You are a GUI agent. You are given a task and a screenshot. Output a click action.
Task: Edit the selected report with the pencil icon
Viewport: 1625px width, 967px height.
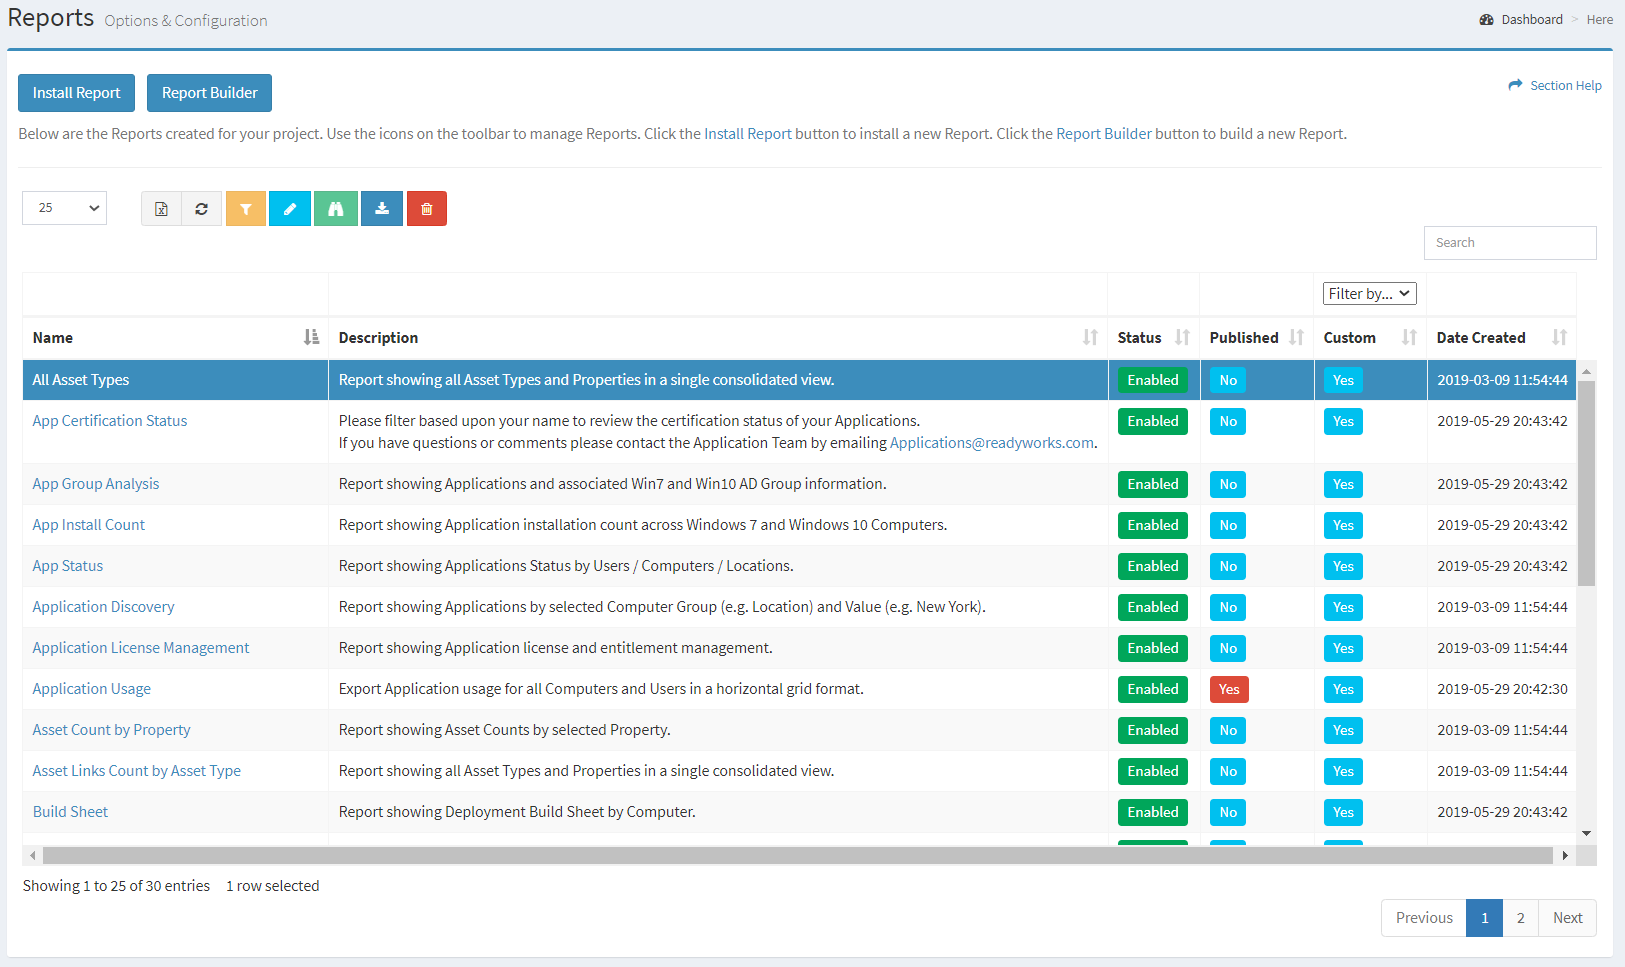[x=290, y=208]
